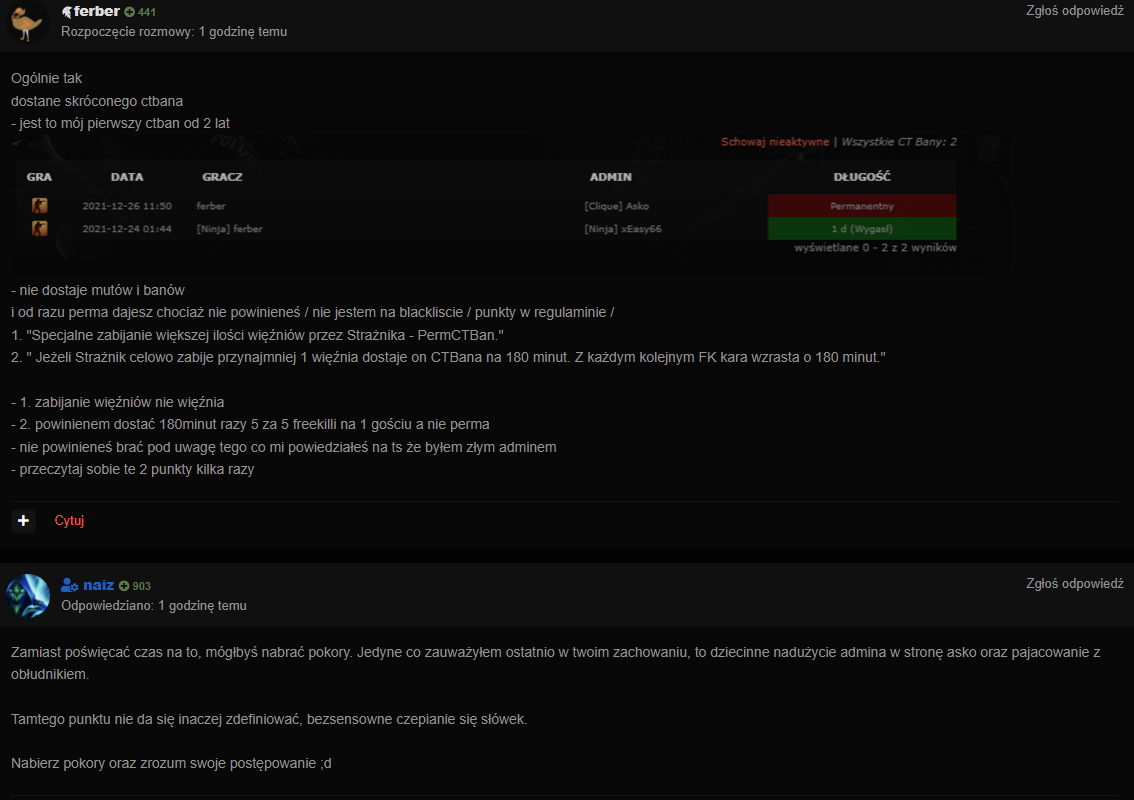Click the DATA column header
This screenshot has height=800, width=1134.
pyautogui.click(x=127, y=176)
